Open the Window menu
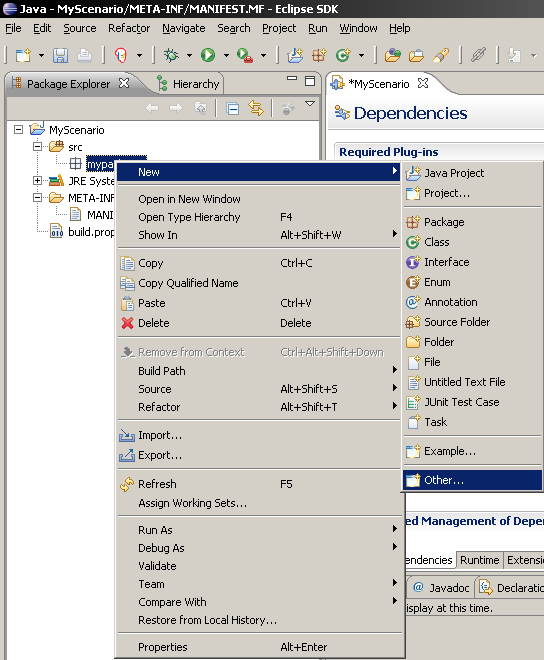544x660 pixels. point(358,28)
